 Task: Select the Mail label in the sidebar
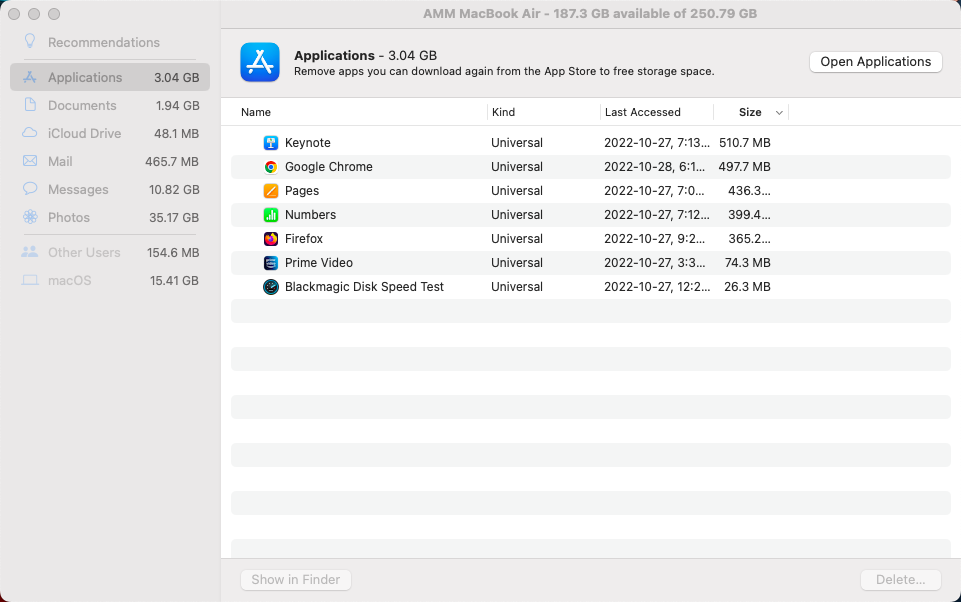click(x=60, y=161)
